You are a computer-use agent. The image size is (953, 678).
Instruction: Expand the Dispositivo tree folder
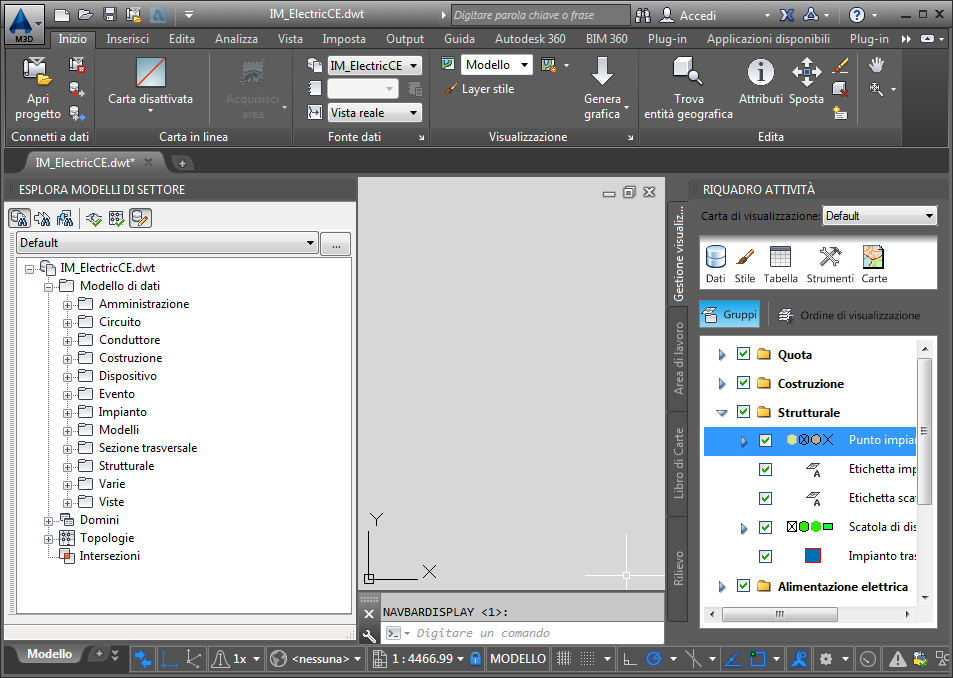[x=67, y=377]
